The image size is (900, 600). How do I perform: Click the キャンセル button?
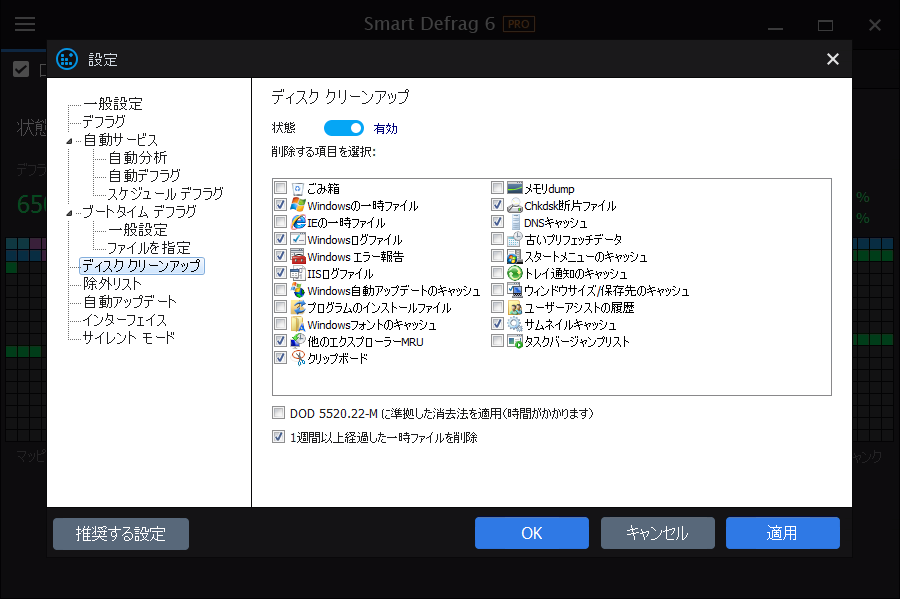coord(657,533)
